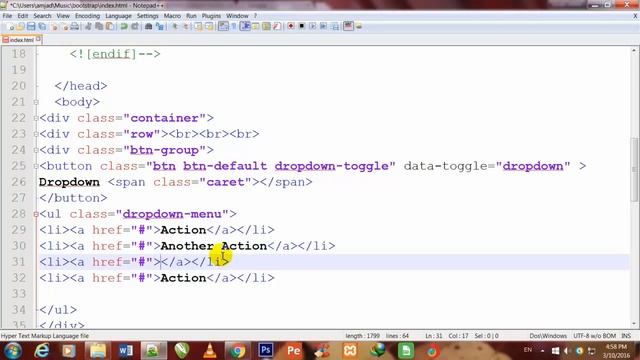Open the Macro menu
640x360 pixels.
(x=172, y=16)
